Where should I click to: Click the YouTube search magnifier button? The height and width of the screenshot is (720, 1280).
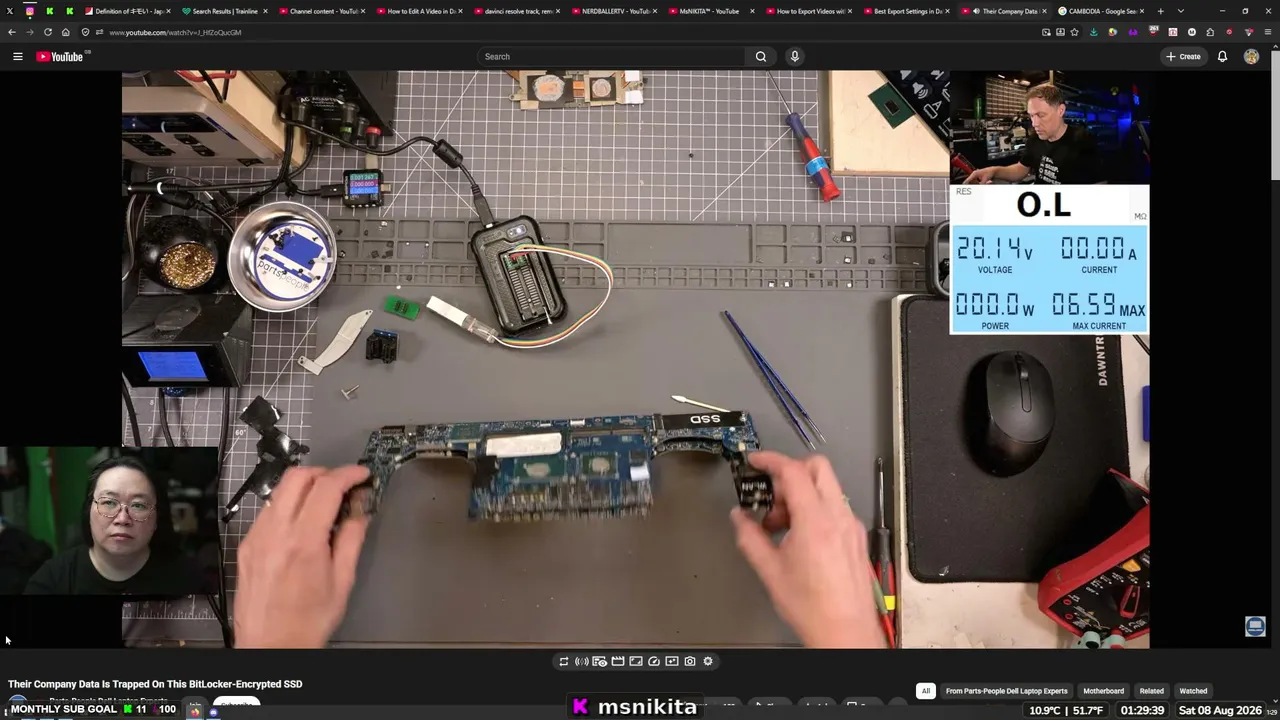761,56
